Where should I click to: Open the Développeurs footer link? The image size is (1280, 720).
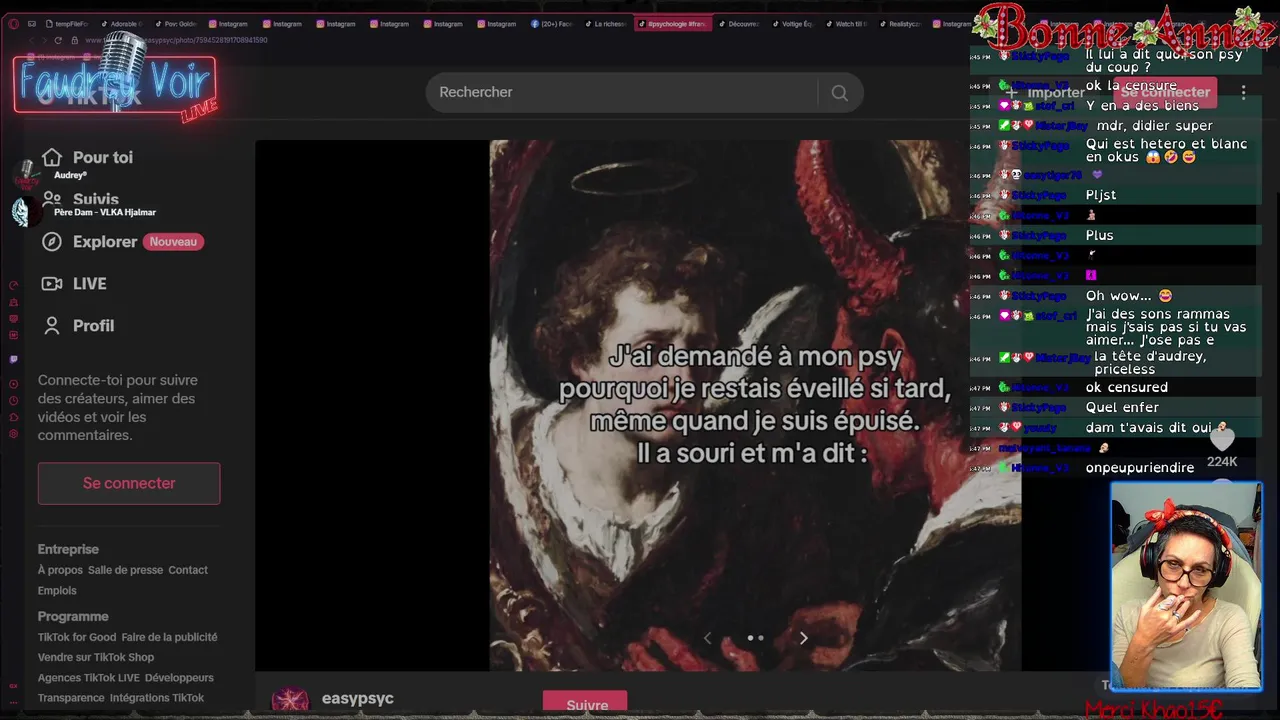click(179, 677)
